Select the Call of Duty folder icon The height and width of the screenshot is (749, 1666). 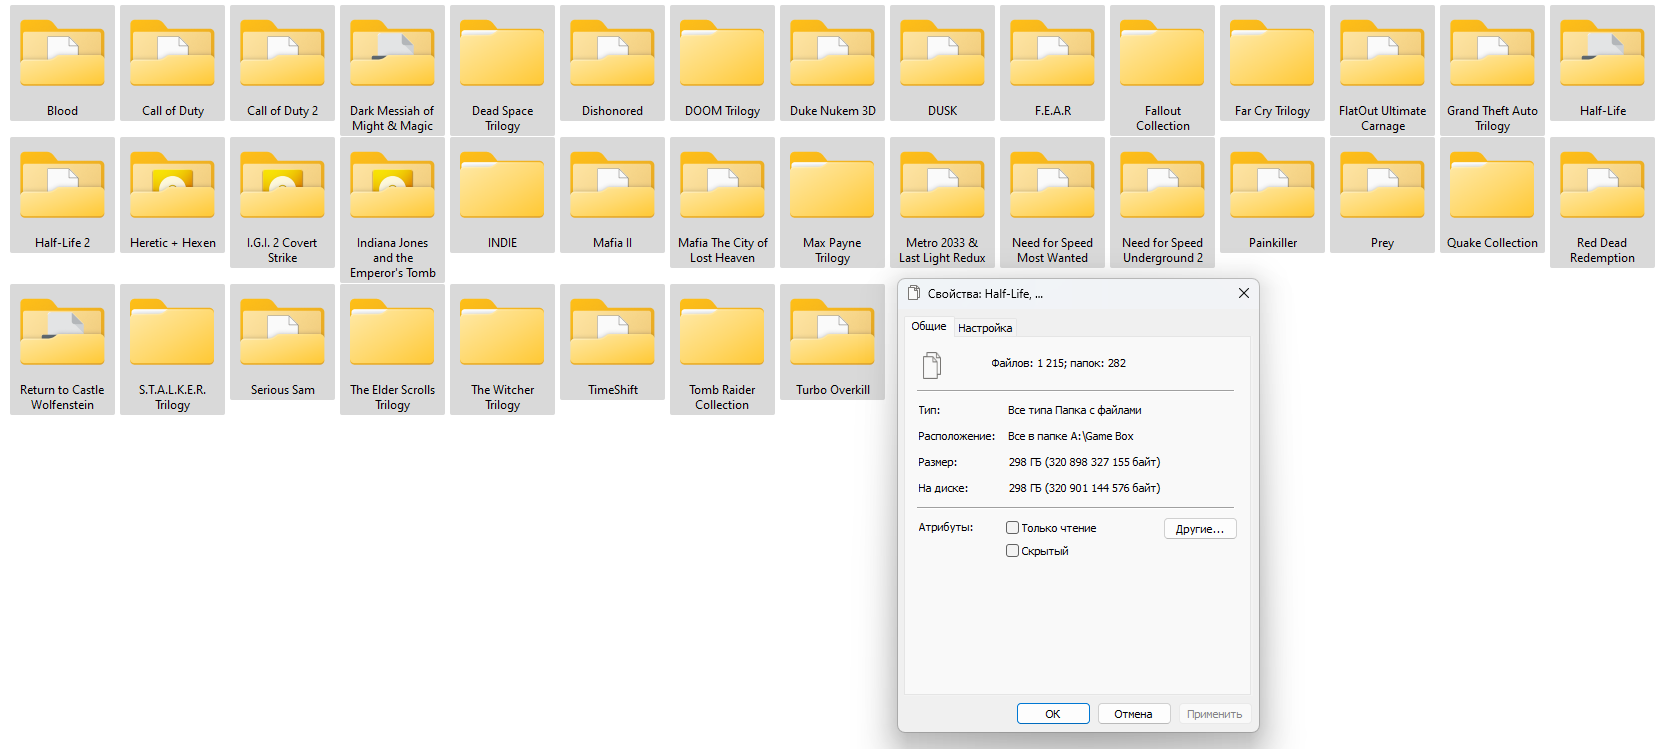pyautogui.click(x=172, y=53)
